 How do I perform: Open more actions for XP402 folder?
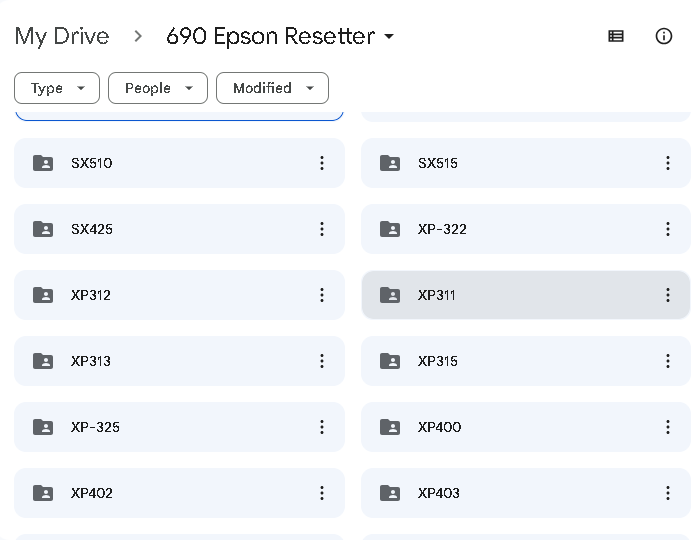click(322, 493)
